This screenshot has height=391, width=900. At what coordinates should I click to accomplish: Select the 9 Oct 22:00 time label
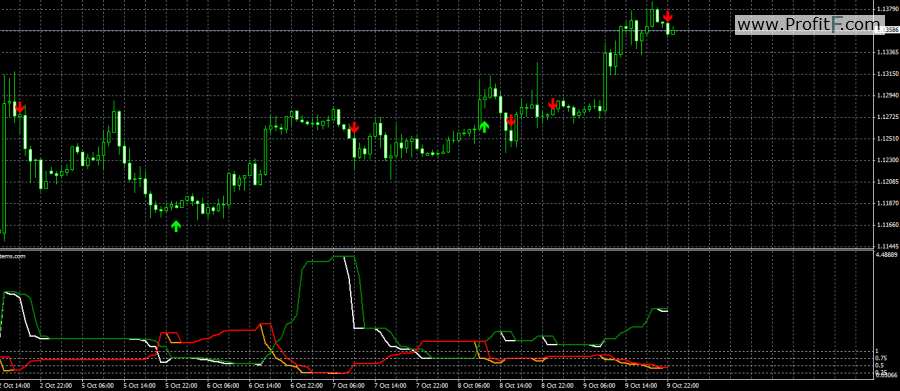click(682, 386)
